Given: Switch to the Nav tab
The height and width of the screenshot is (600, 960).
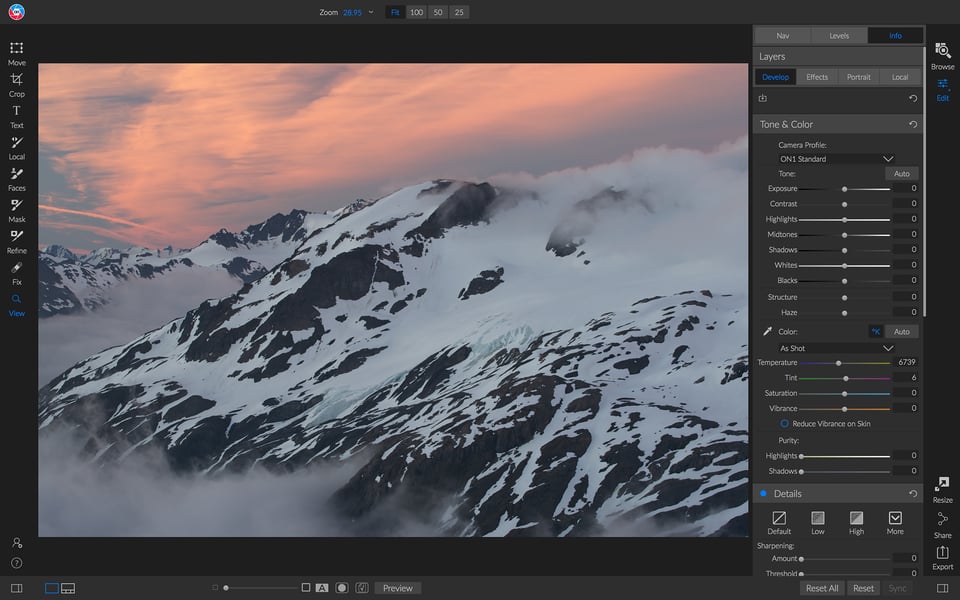Looking at the screenshot, I should pyautogui.click(x=782, y=36).
